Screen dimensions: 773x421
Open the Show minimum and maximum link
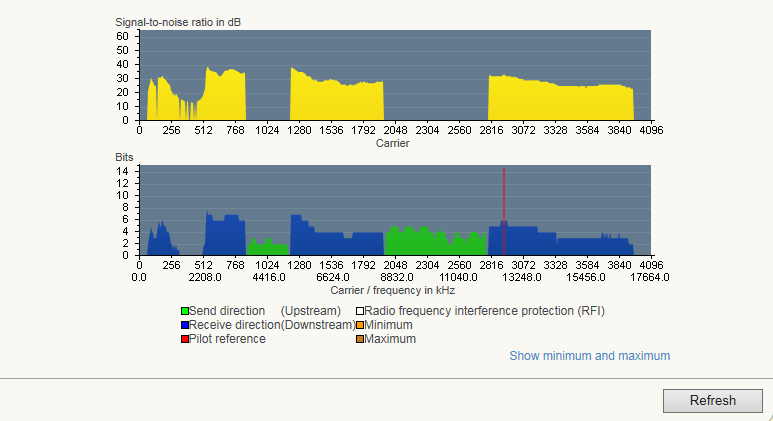589,356
